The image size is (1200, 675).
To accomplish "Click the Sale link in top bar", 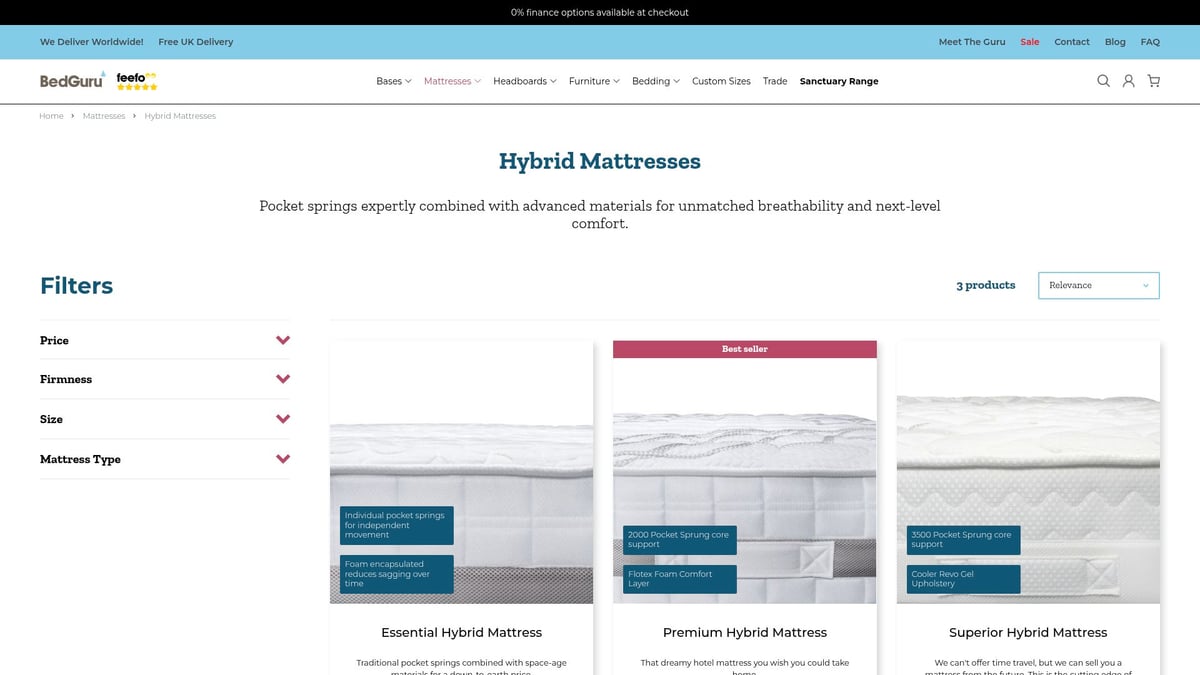I will click(1029, 42).
